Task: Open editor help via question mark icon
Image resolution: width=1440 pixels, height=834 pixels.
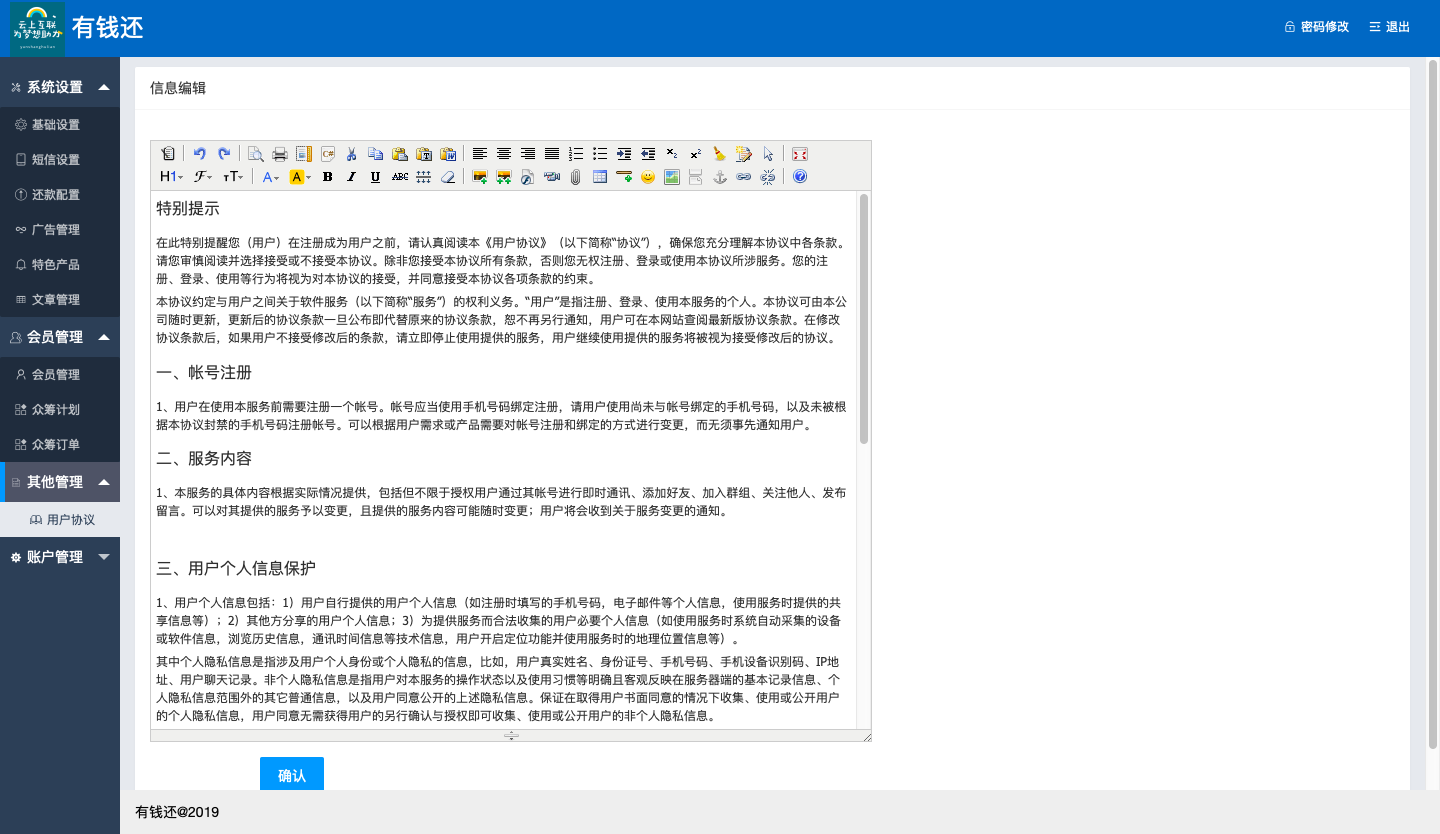Action: (800, 177)
